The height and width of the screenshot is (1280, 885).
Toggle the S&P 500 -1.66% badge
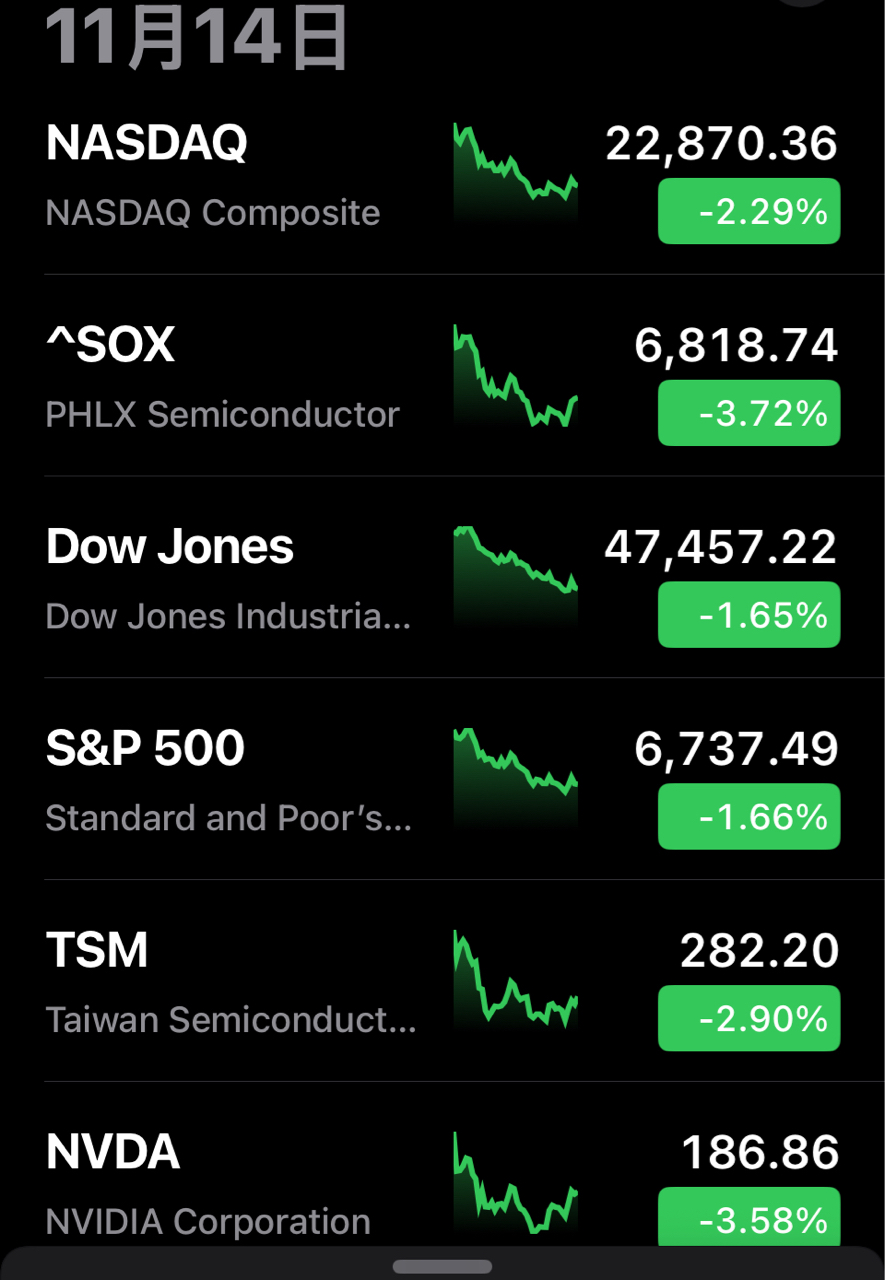point(749,817)
